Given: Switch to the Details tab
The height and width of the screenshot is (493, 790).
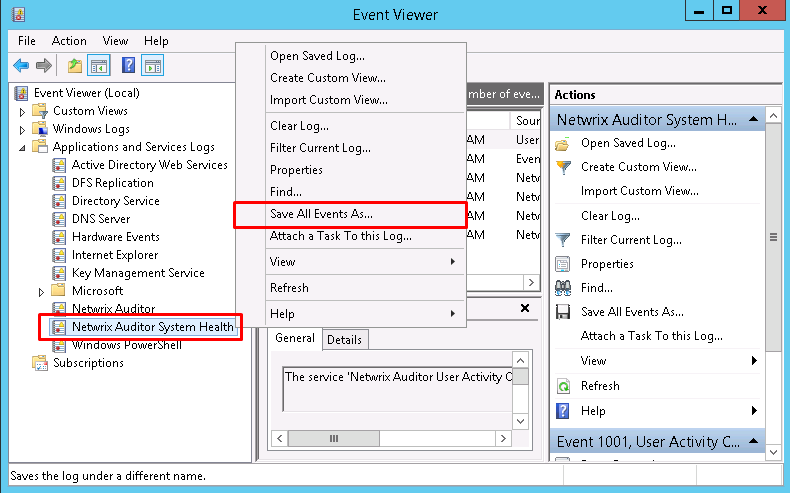Looking at the screenshot, I should pos(345,340).
